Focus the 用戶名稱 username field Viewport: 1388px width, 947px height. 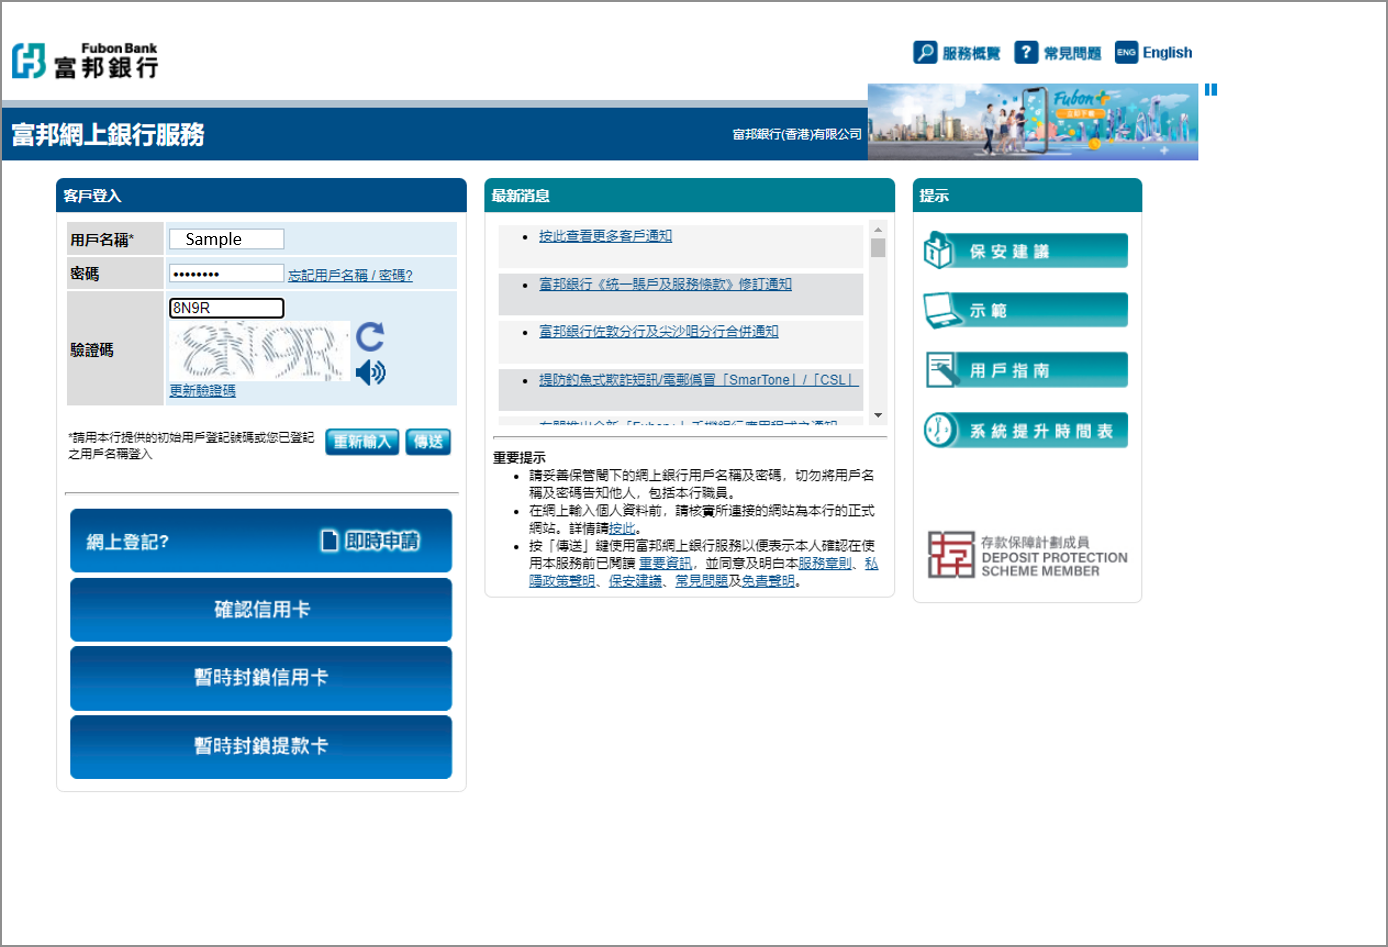tap(227, 239)
